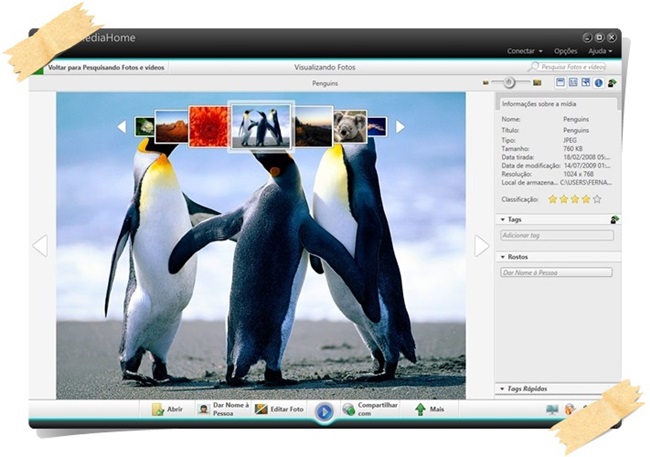Click the right arrow of the thumbnail carousel
Viewport: 650px width, 457px height.
[x=400, y=126]
